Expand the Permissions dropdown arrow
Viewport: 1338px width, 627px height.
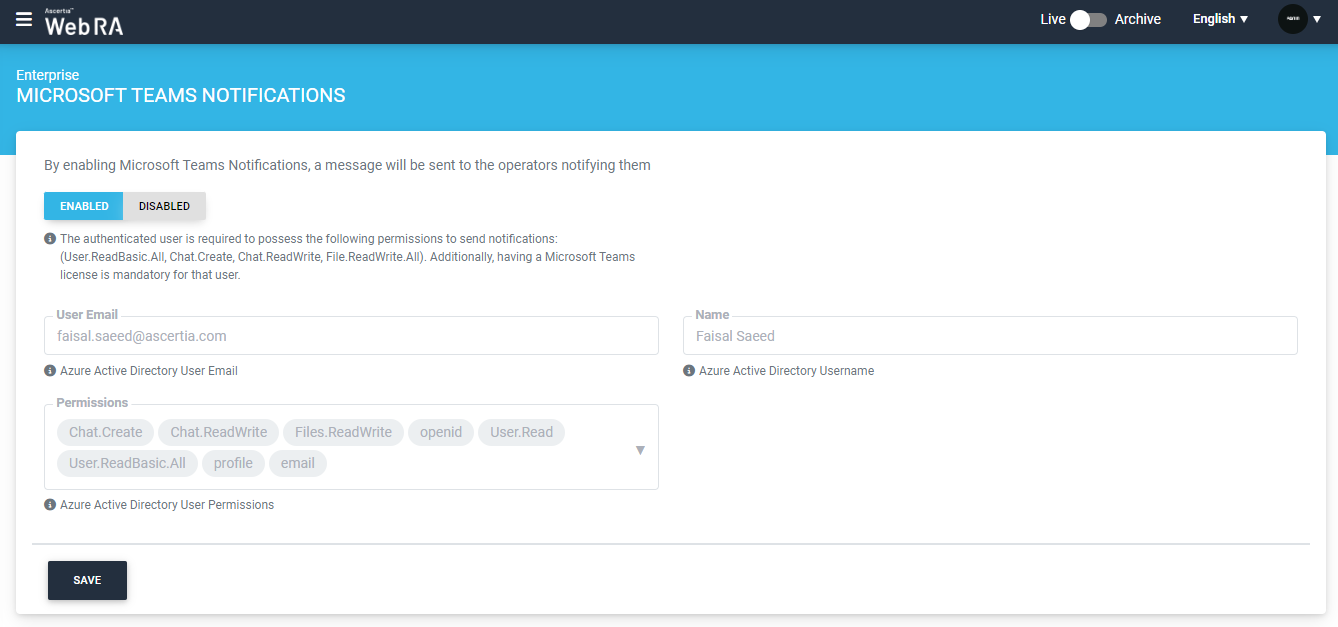point(640,450)
